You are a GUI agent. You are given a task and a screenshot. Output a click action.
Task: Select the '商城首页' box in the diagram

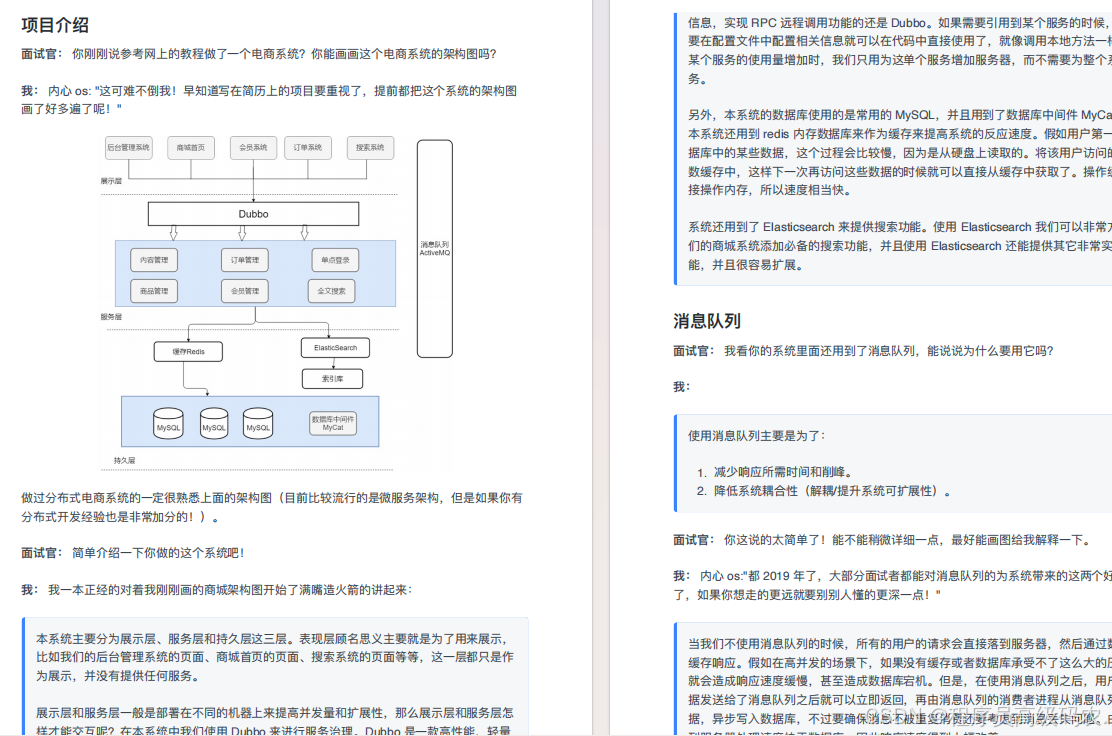click(x=191, y=147)
